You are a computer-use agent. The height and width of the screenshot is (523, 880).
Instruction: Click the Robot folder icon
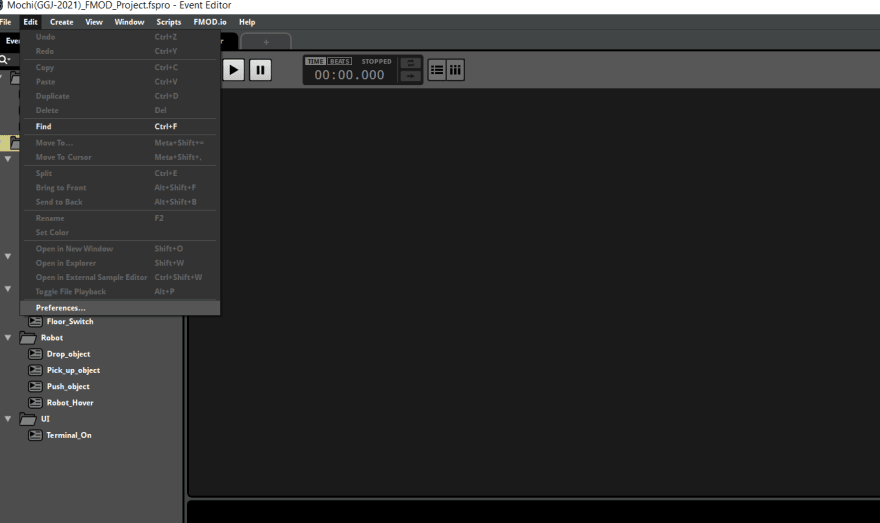[x=28, y=338]
